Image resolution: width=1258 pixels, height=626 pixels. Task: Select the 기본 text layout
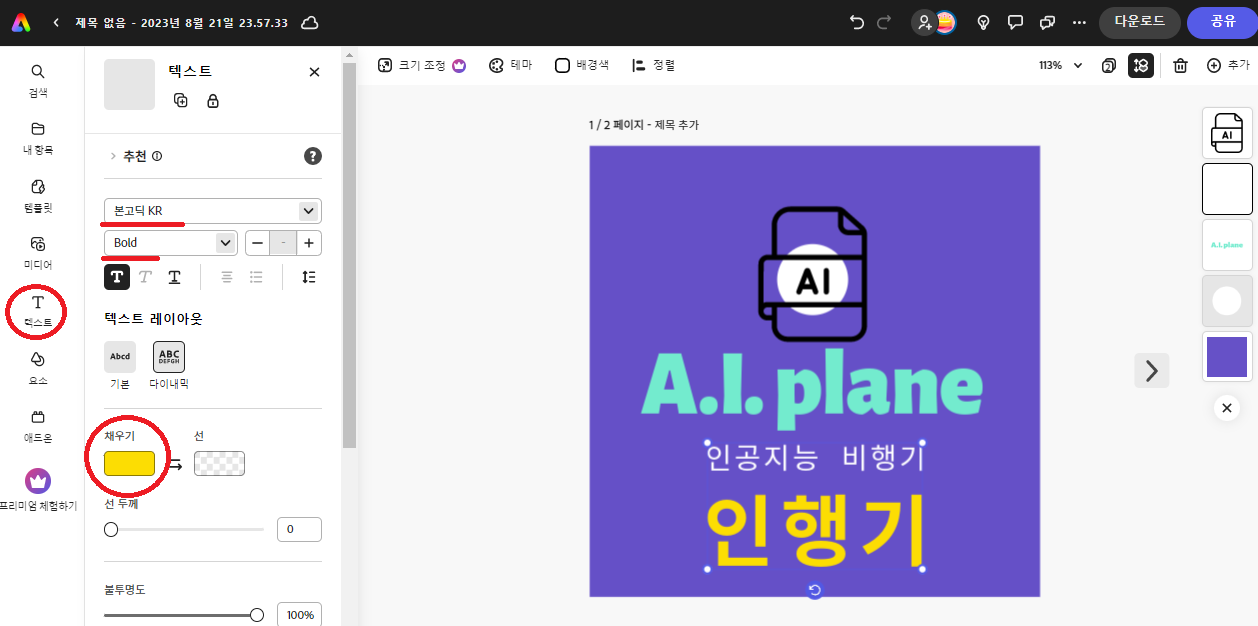pyautogui.click(x=120, y=357)
